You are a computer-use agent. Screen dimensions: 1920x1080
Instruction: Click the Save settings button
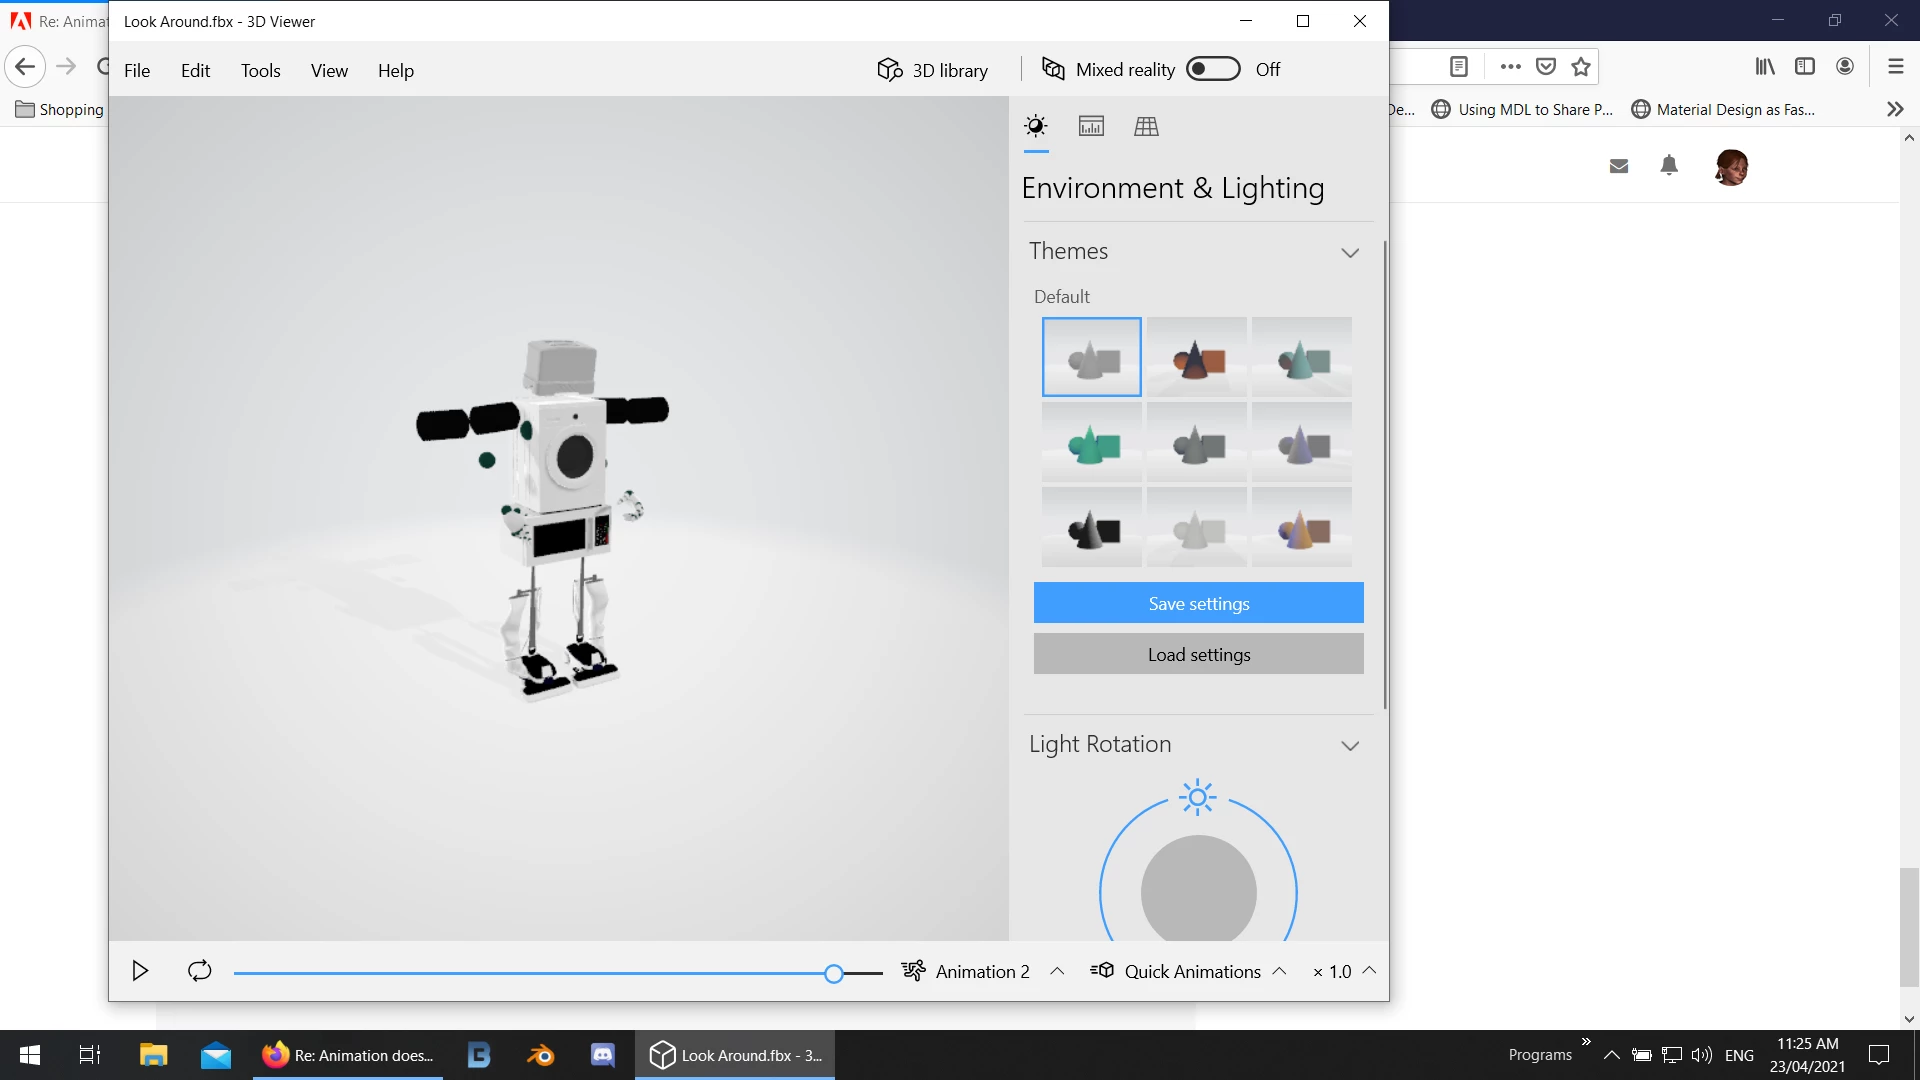pyautogui.click(x=1198, y=603)
